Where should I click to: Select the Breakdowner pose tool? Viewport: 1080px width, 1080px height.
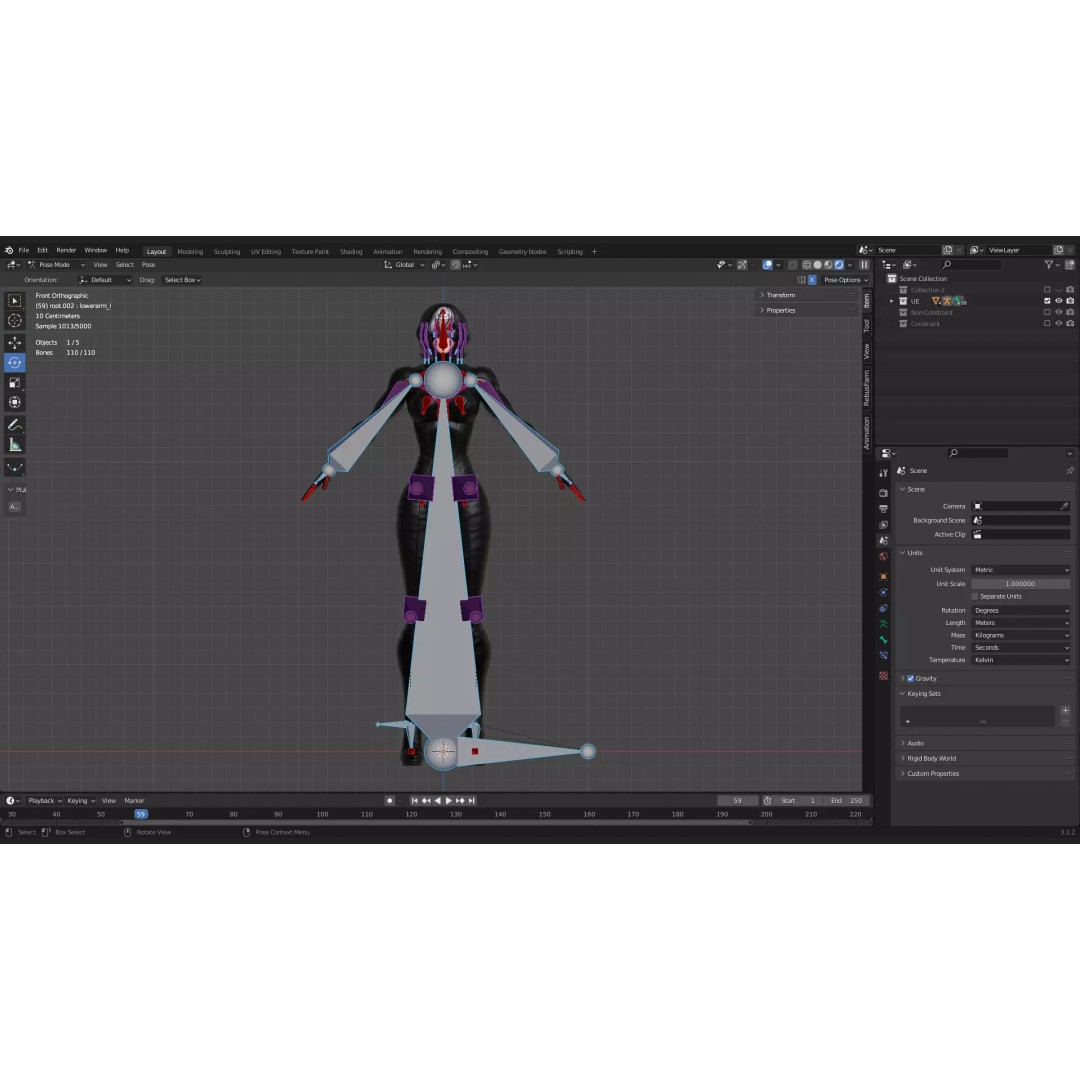14,468
